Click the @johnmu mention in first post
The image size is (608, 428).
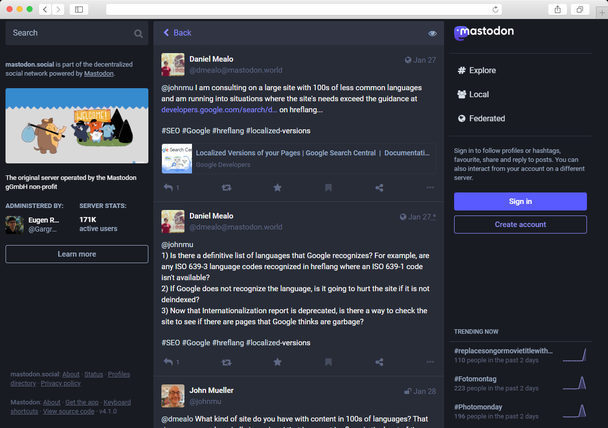click(x=177, y=88)
